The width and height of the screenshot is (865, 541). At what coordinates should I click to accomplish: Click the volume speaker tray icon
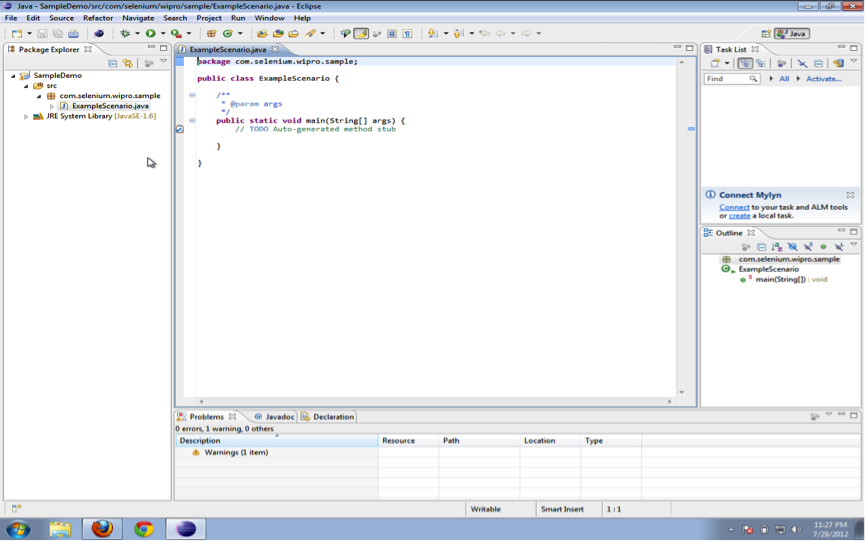[x=796, y=529]
